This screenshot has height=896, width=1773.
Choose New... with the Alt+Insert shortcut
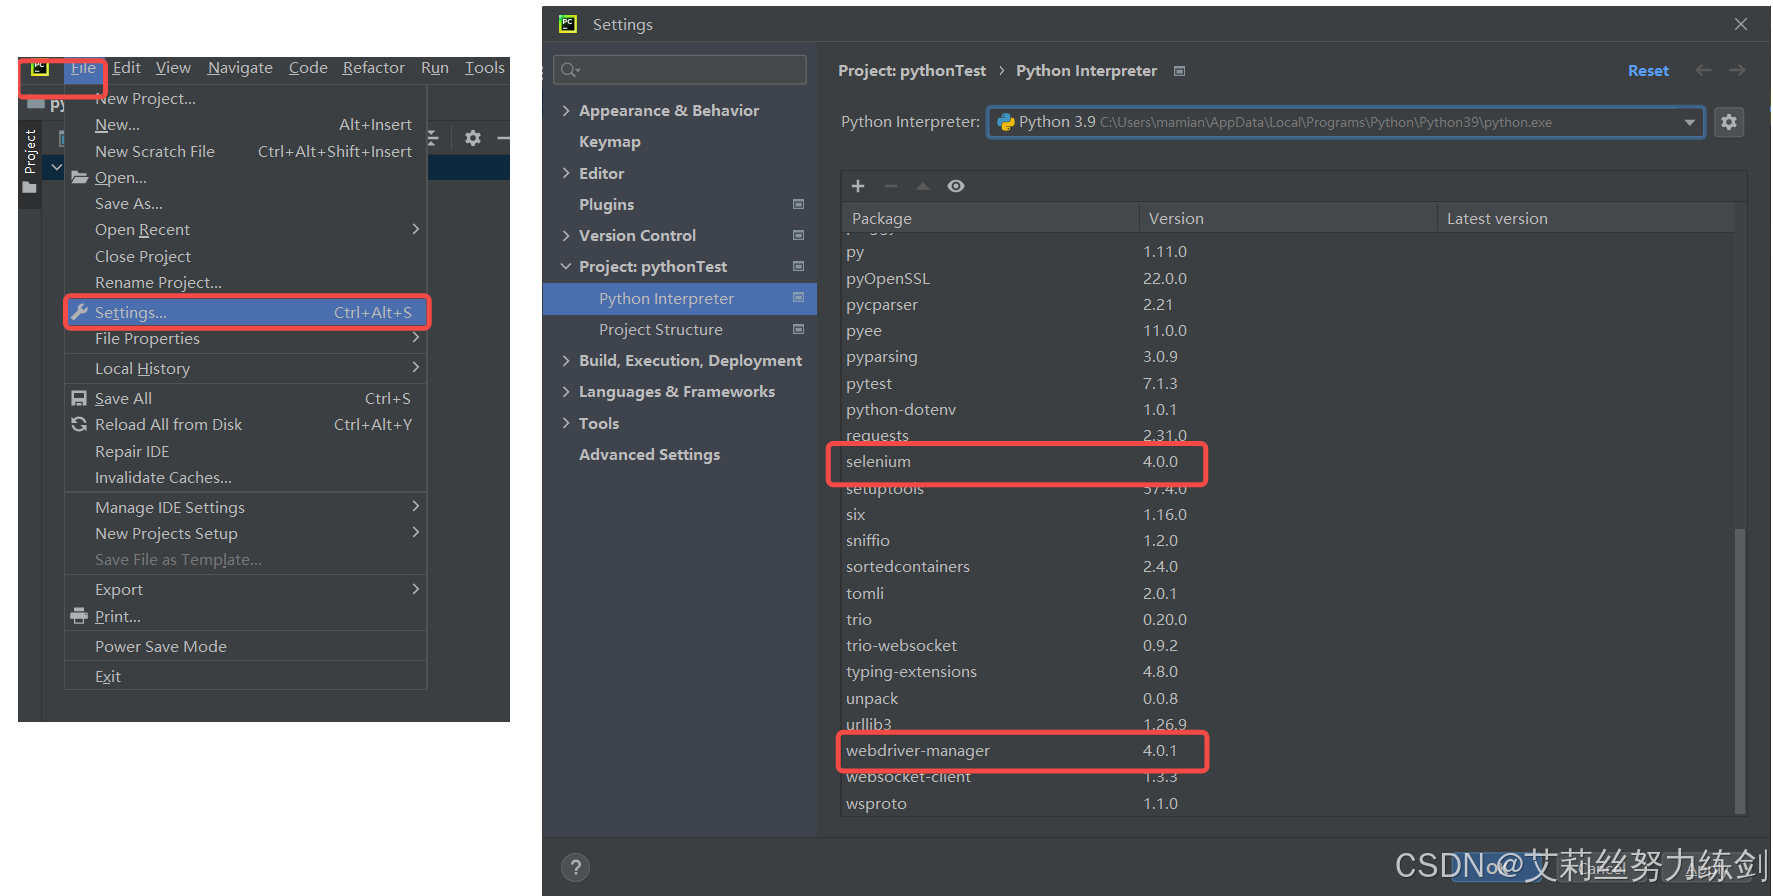coord(245,125)
